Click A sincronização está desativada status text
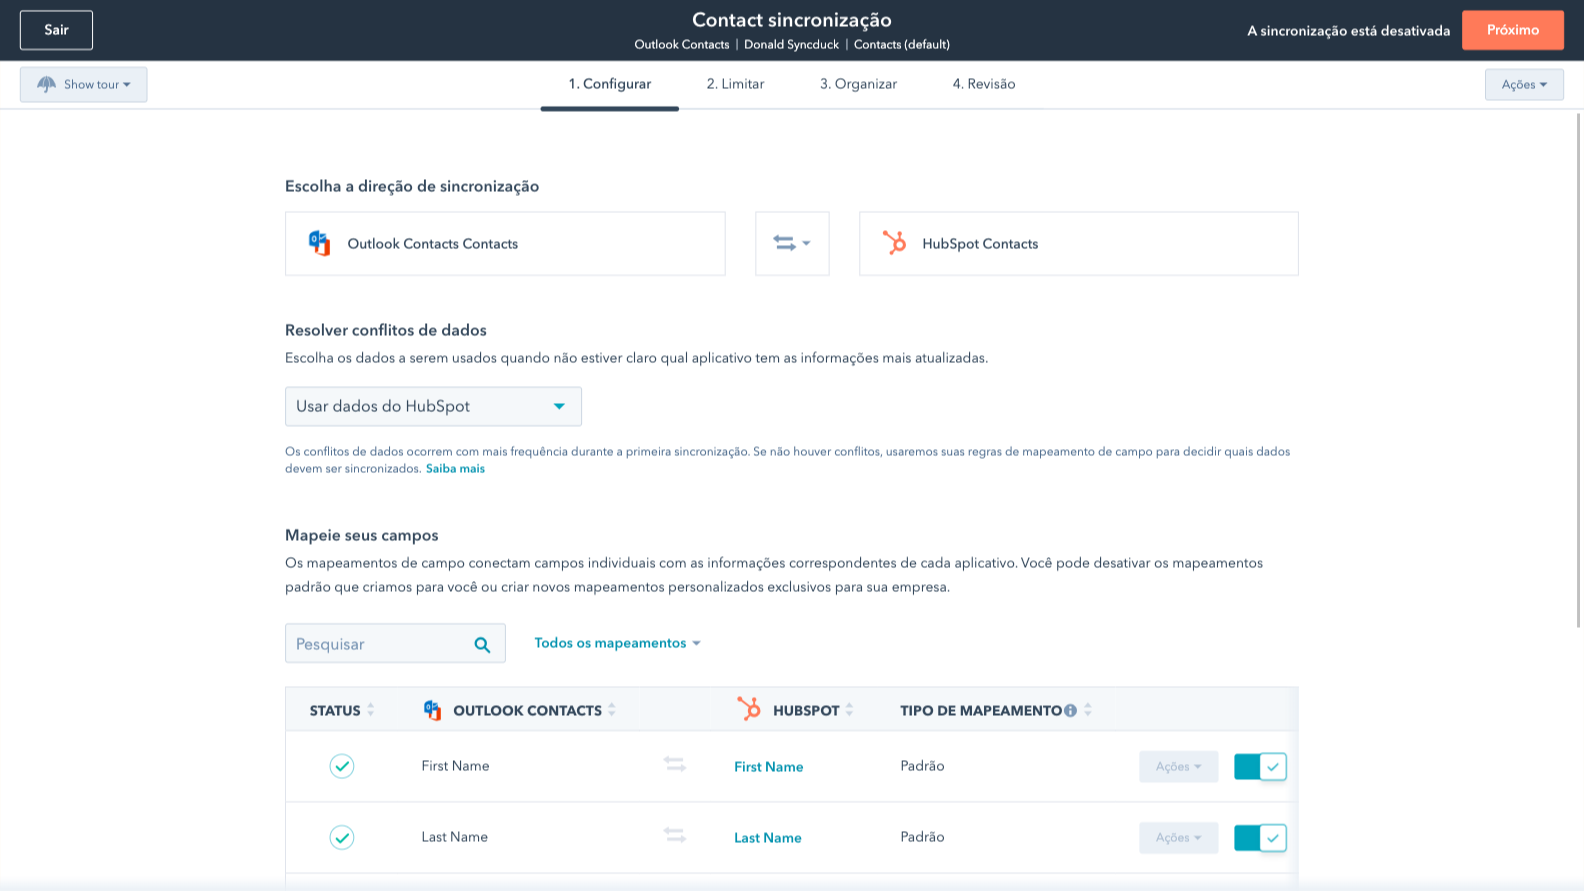Screen dimensions: 1584x891 coord(1349,31)
